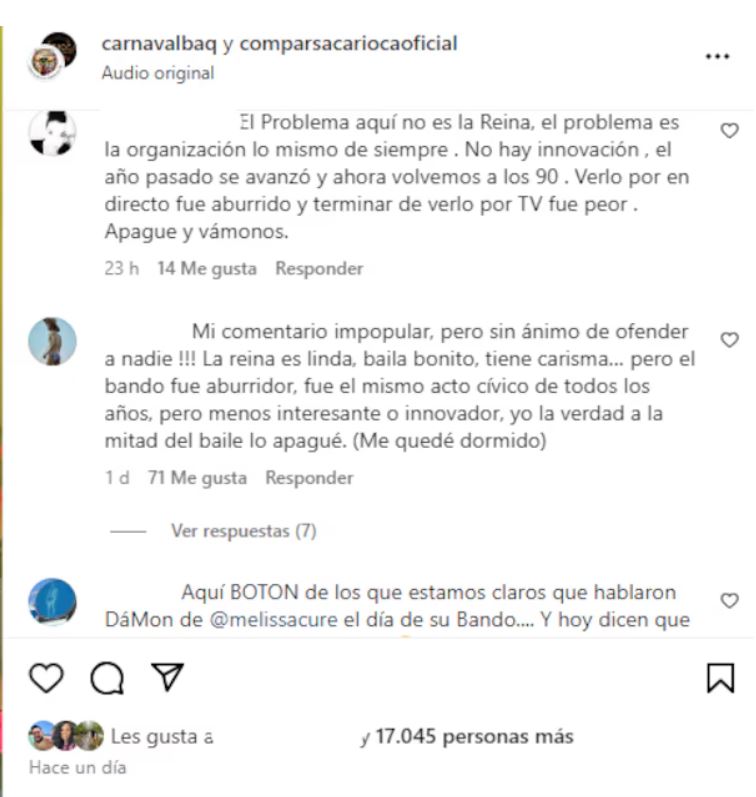756x797 pixels.
Task: Open the three-dot more options menu
Action: click(717, 56)
